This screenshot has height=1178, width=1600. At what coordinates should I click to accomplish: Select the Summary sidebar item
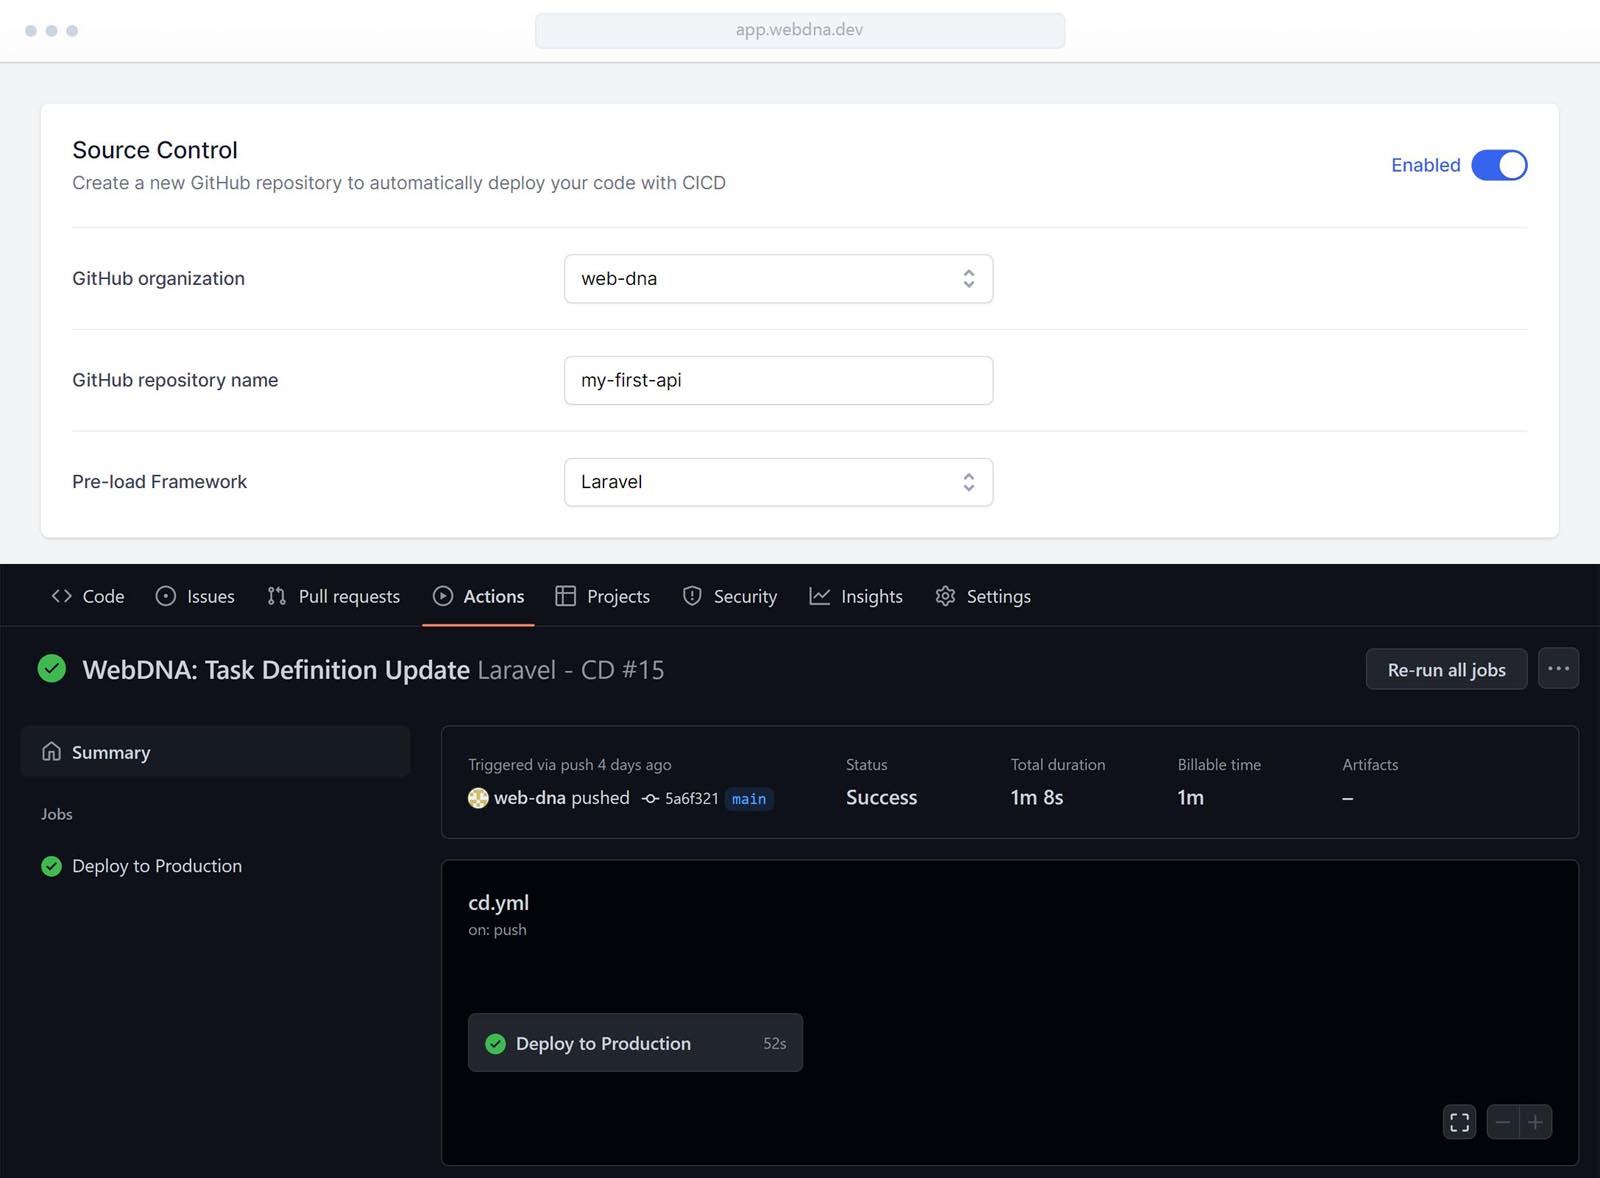[x=215, y=752]
